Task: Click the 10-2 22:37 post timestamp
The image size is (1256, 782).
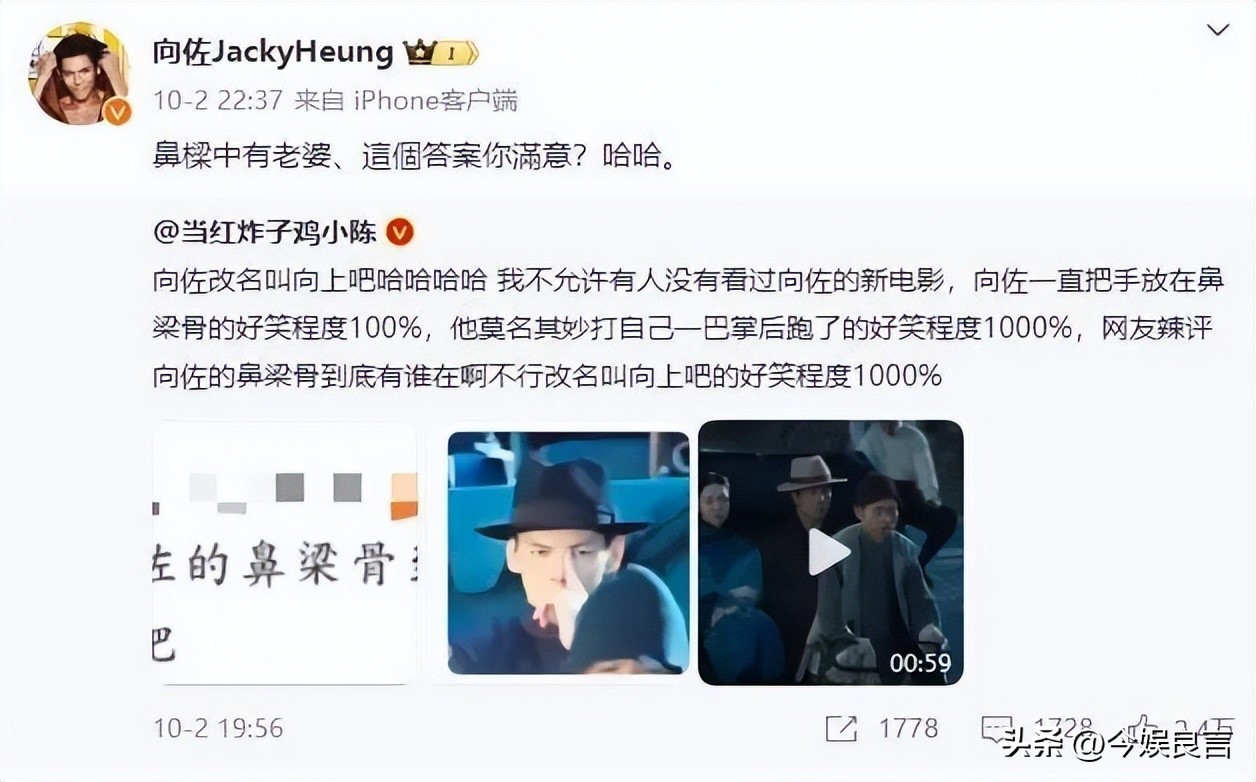Action: (219, 100)
